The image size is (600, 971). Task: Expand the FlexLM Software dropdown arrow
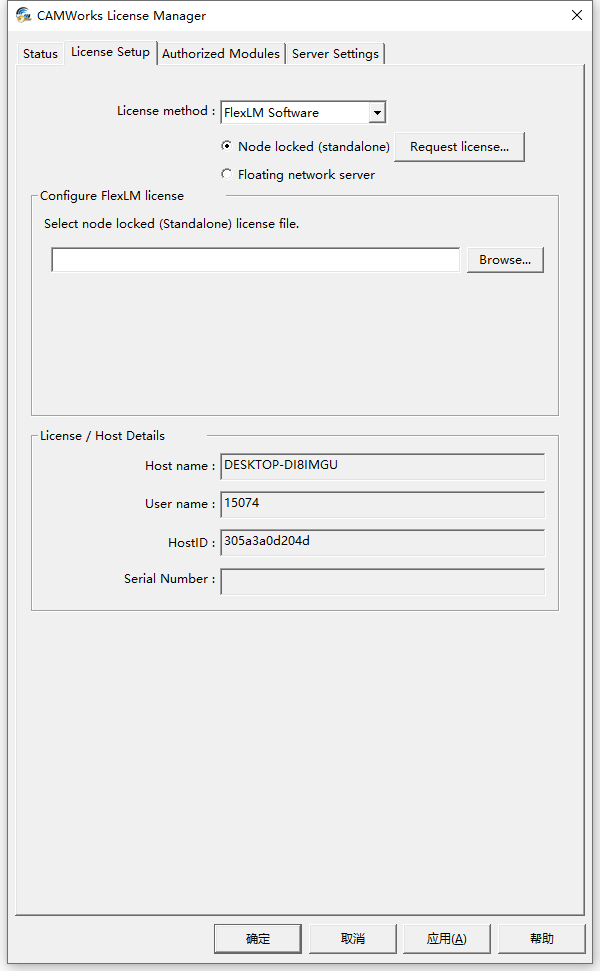tap(377, 113)
